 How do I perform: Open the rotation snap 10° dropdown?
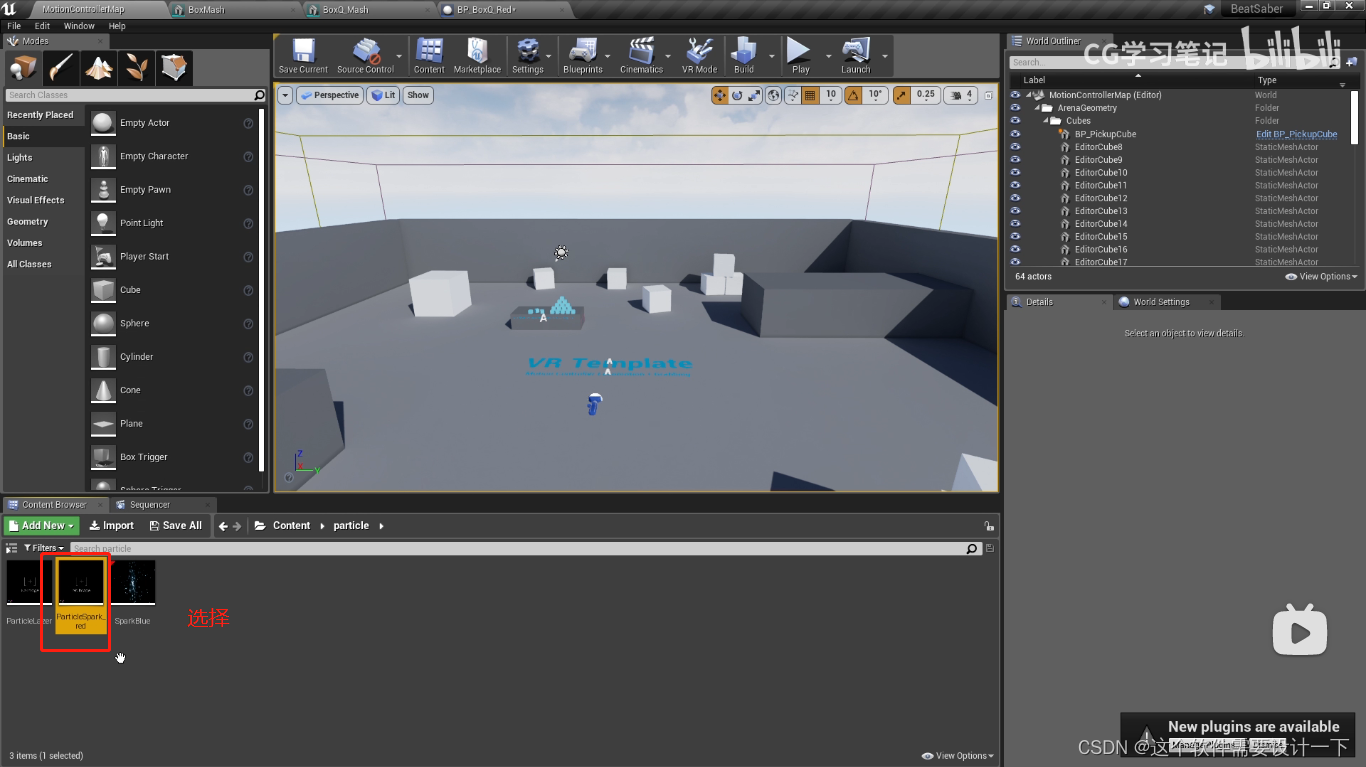(875, 95)
